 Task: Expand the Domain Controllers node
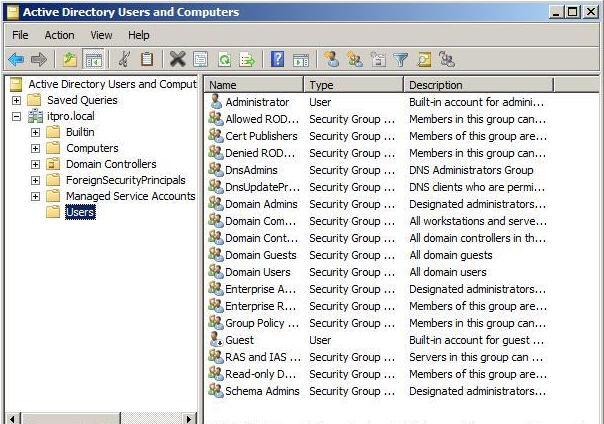35,164
